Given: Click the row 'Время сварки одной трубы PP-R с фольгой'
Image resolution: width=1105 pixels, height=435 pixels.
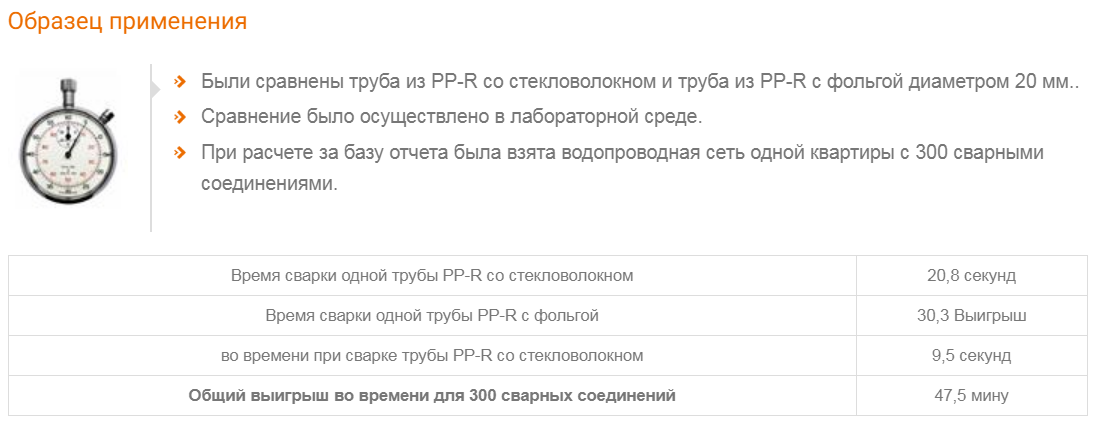Looking at the screenshot, I should click(x=432, y=315).
